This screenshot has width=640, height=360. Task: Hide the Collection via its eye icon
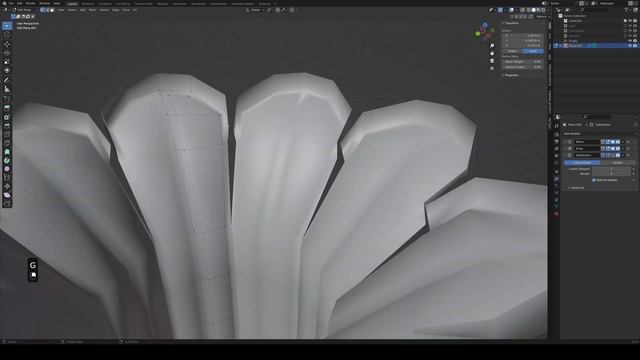point(630,20)
